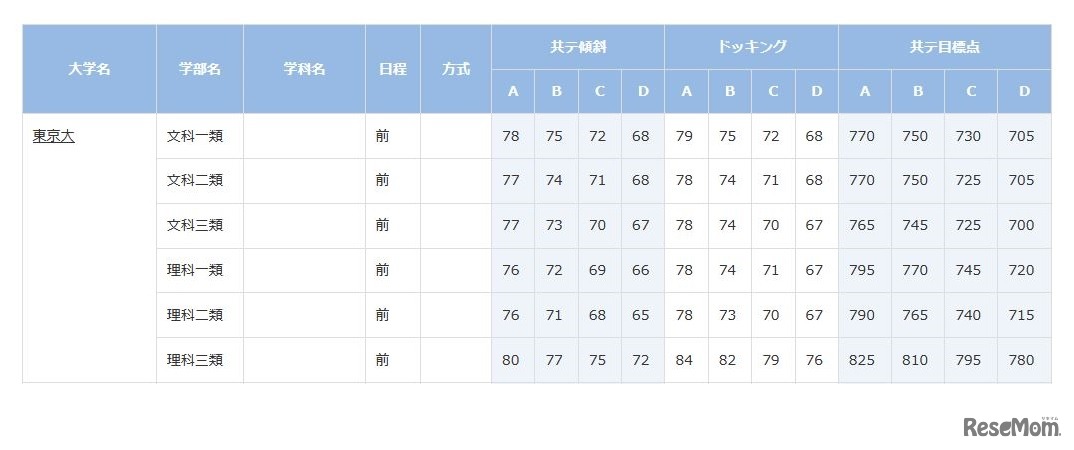This screenshot has width=1074, height=450.
Task: Select the 理科一類 faculty cell
Action: coord(194,270)
